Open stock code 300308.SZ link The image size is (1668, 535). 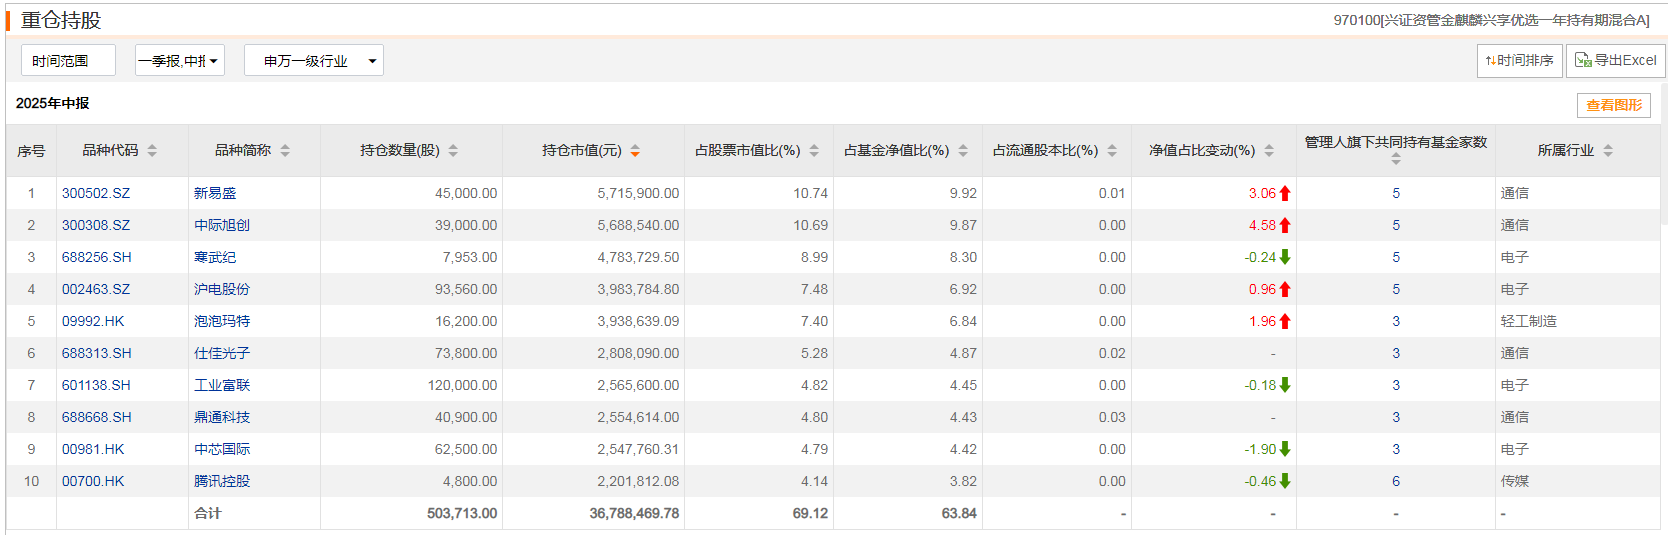click(x=96, y=225)
